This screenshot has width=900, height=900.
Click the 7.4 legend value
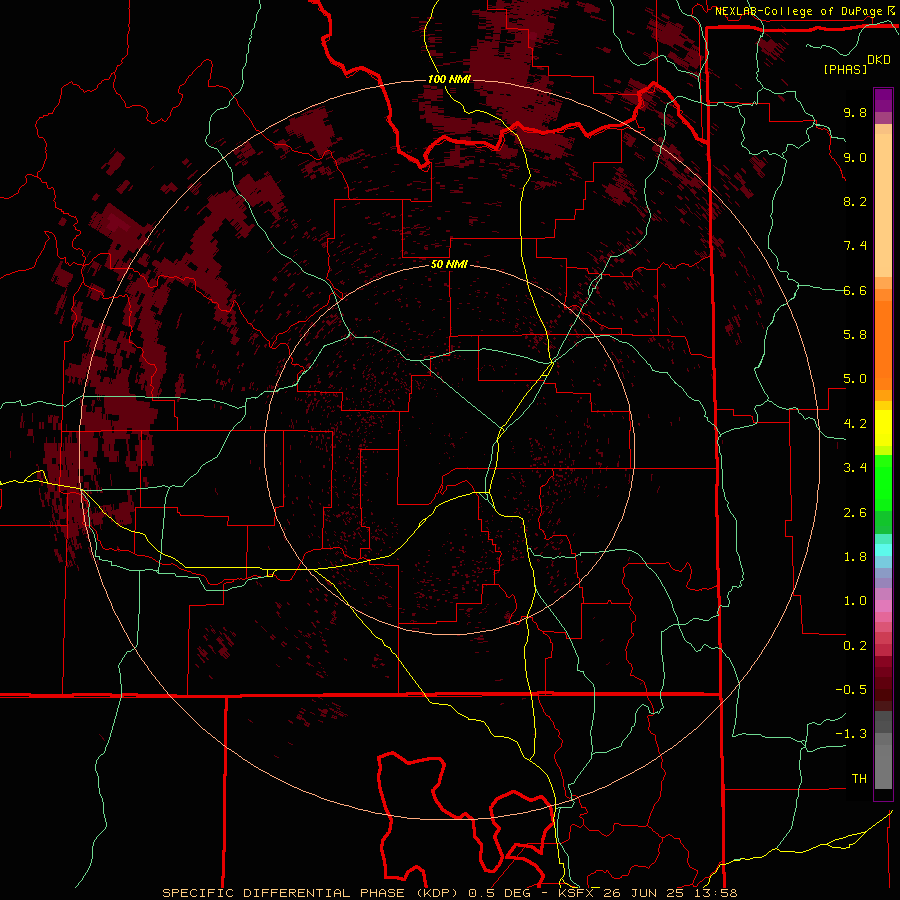tap(855, 246)
